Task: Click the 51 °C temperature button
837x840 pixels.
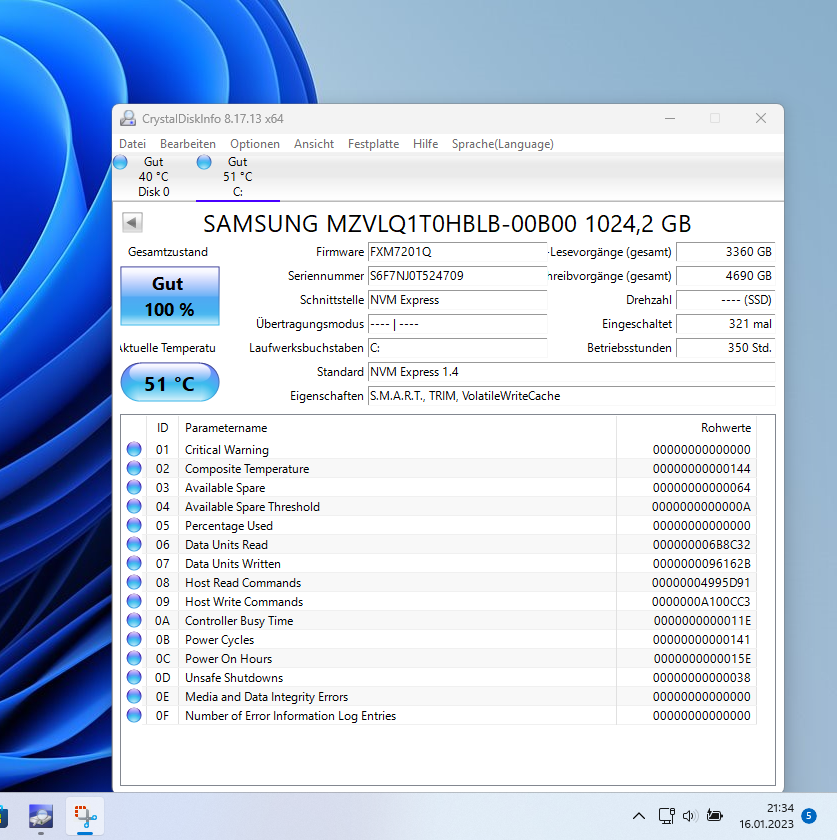Action: [169, 382]
